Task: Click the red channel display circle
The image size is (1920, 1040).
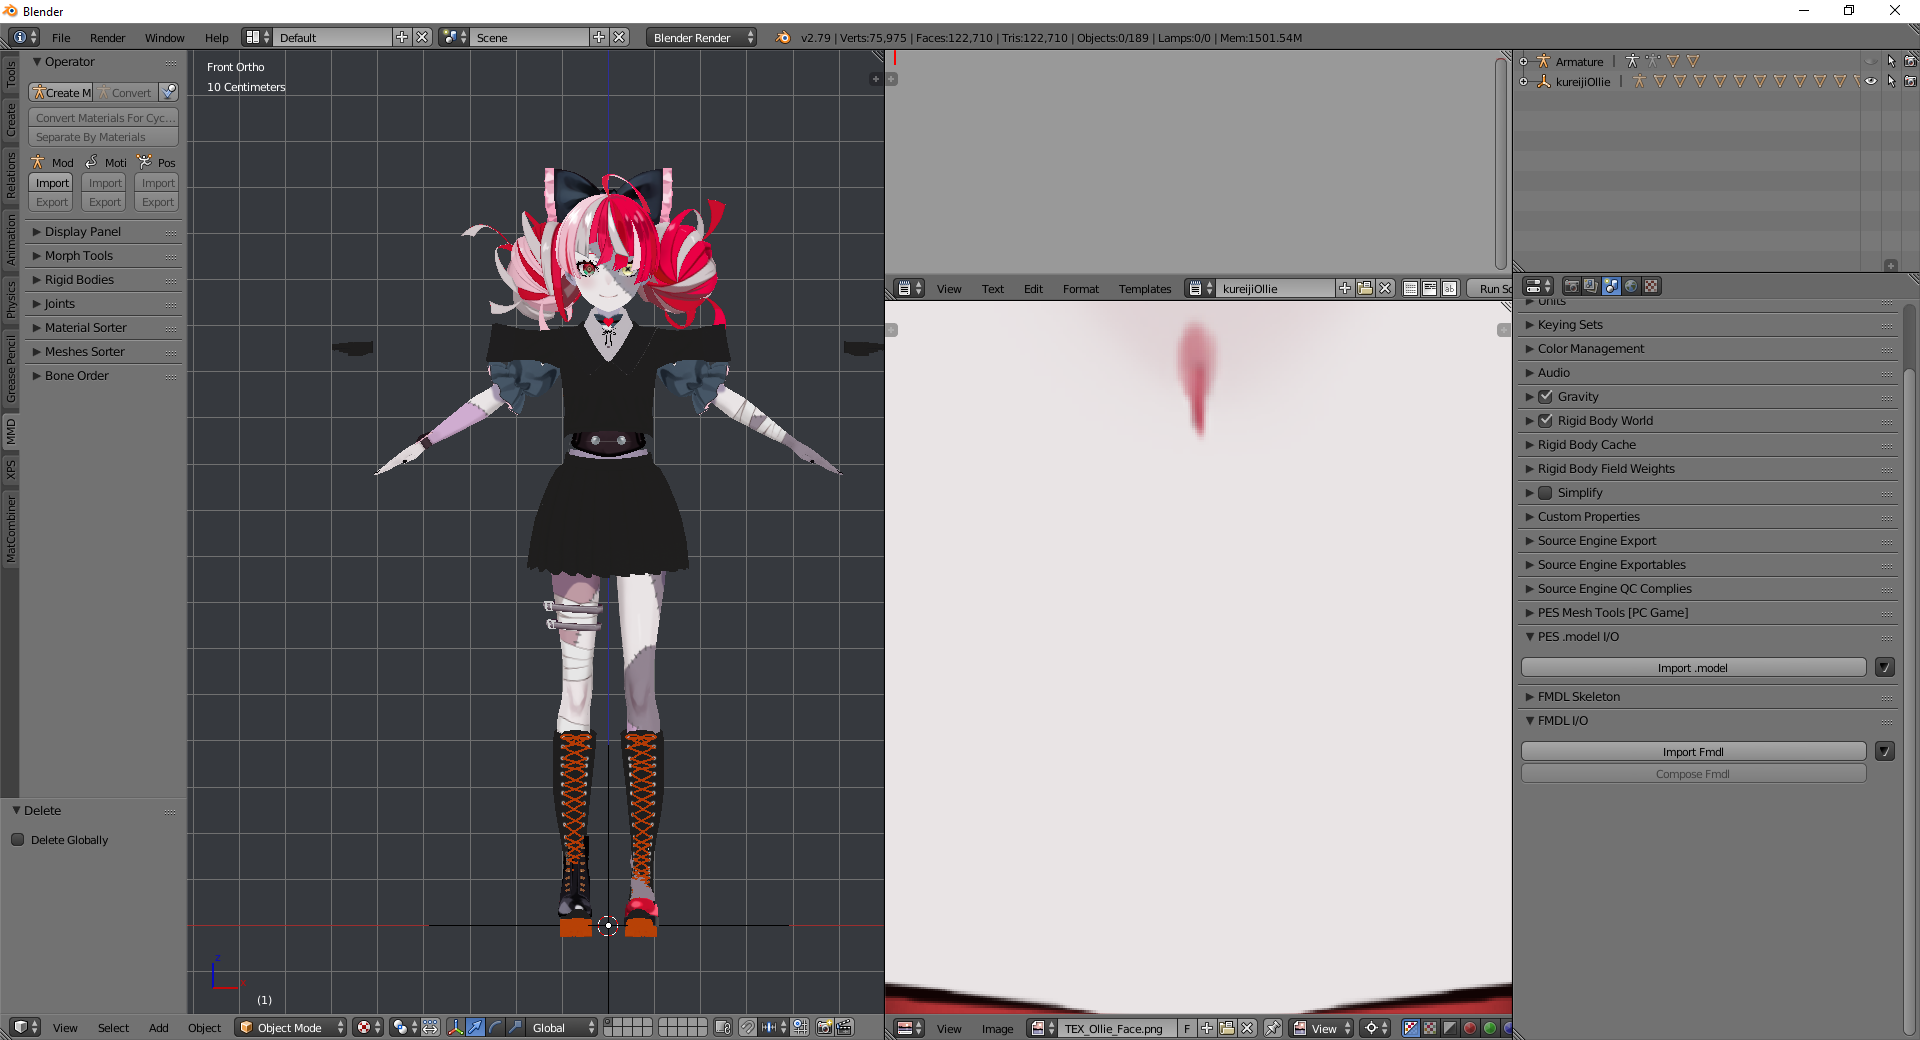Action: tap(1470, 1028)
